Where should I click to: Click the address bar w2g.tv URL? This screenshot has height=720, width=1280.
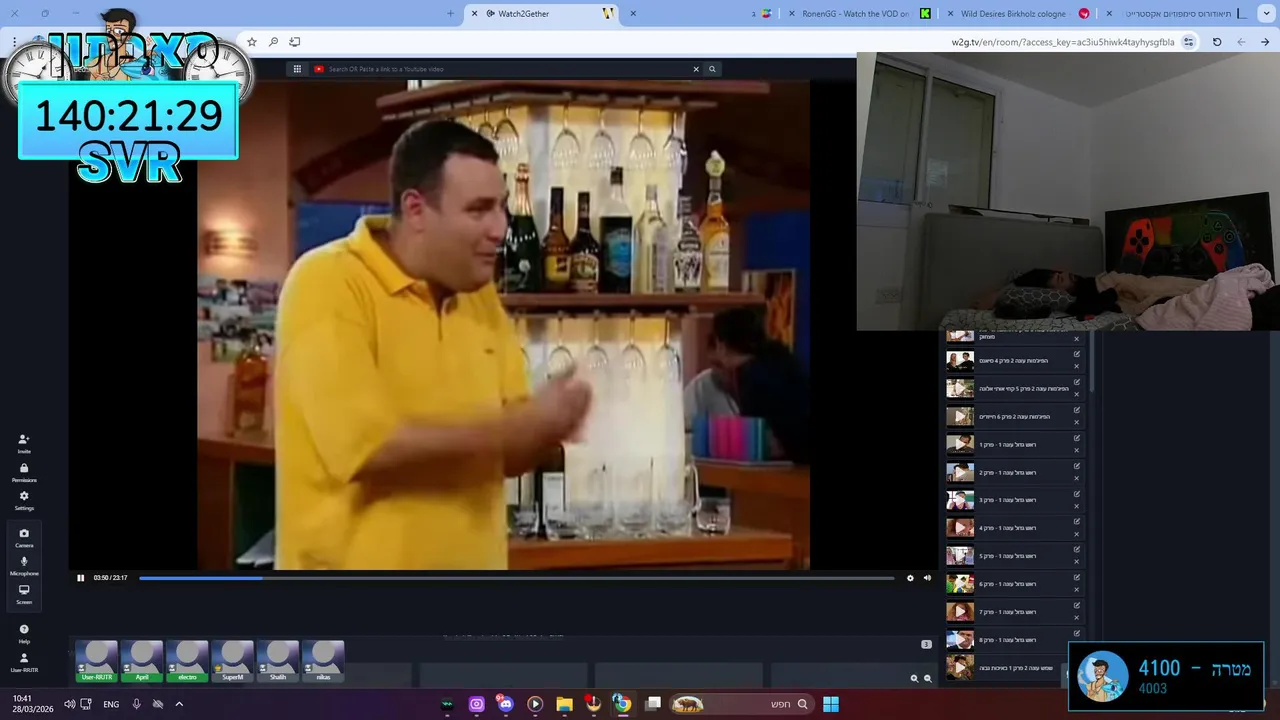point(1063,42)
